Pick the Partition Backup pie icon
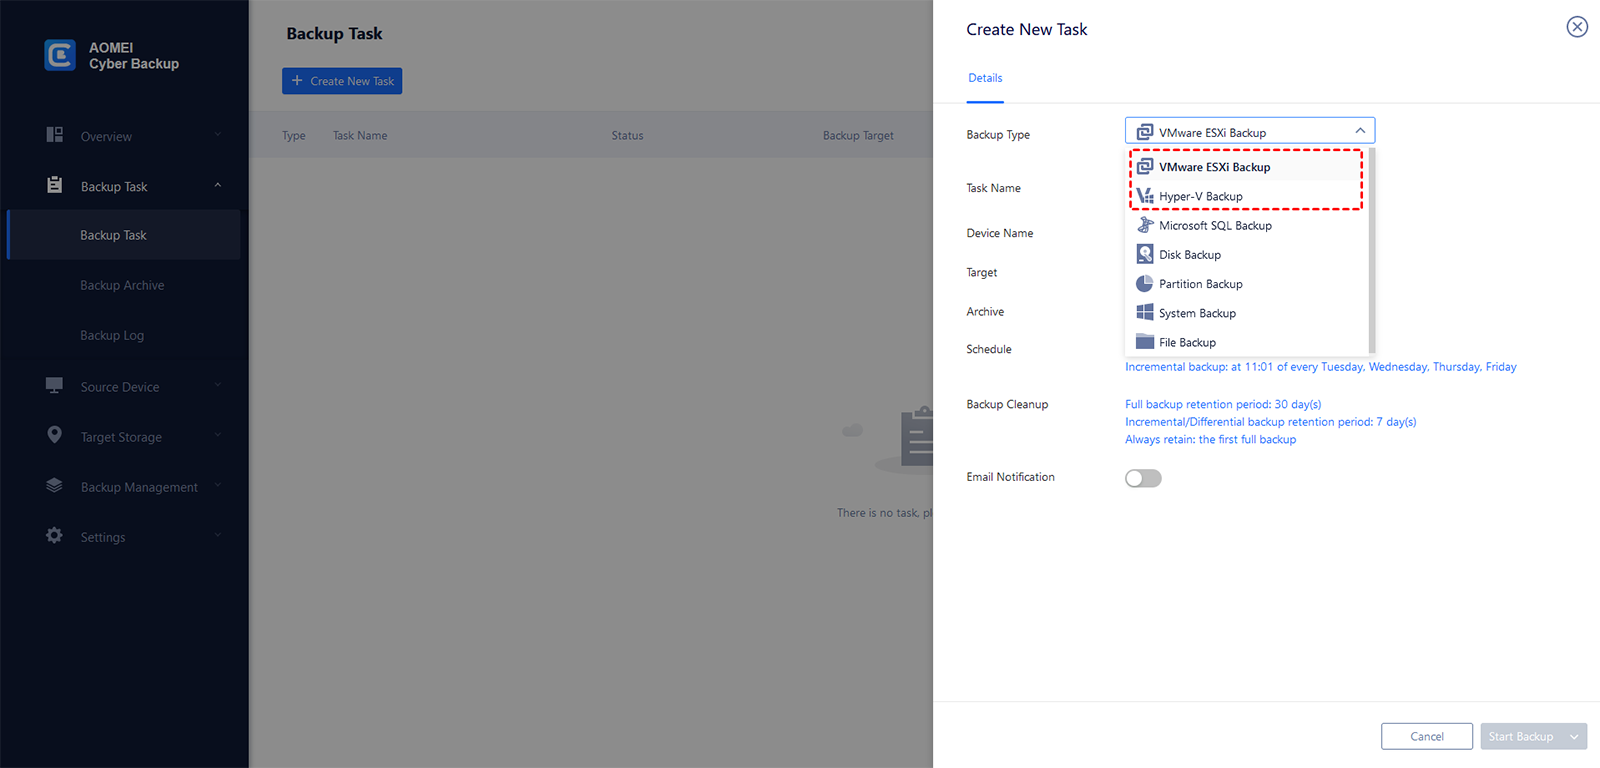Screen dimensions: 1600x768 [1145, 284]
